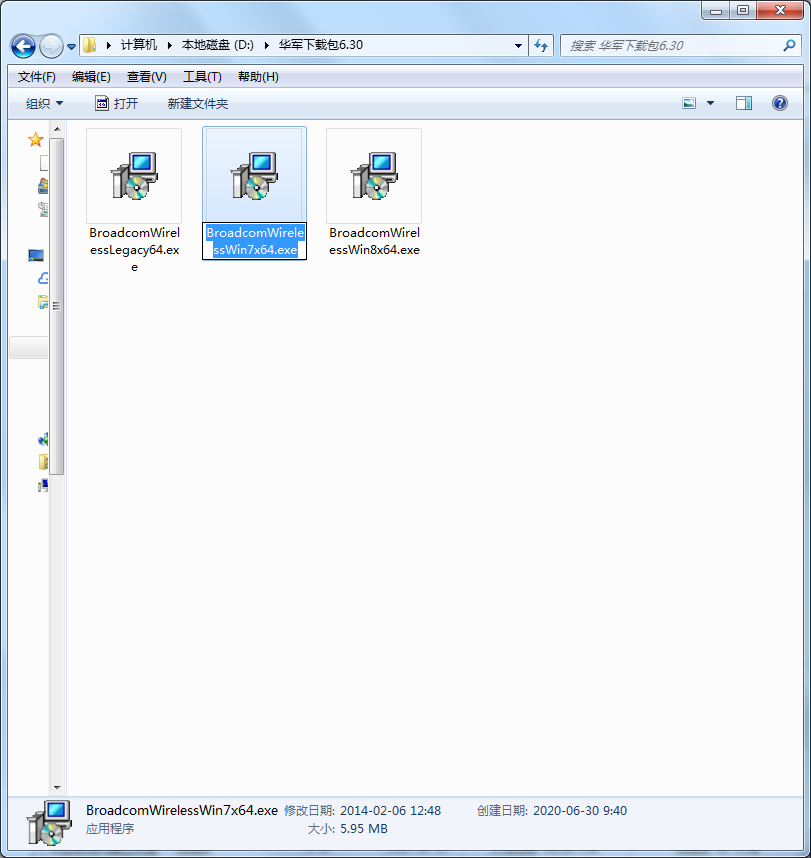Refresh the current folder view
Screen dimensions: 811x858
tap(541, 46)
